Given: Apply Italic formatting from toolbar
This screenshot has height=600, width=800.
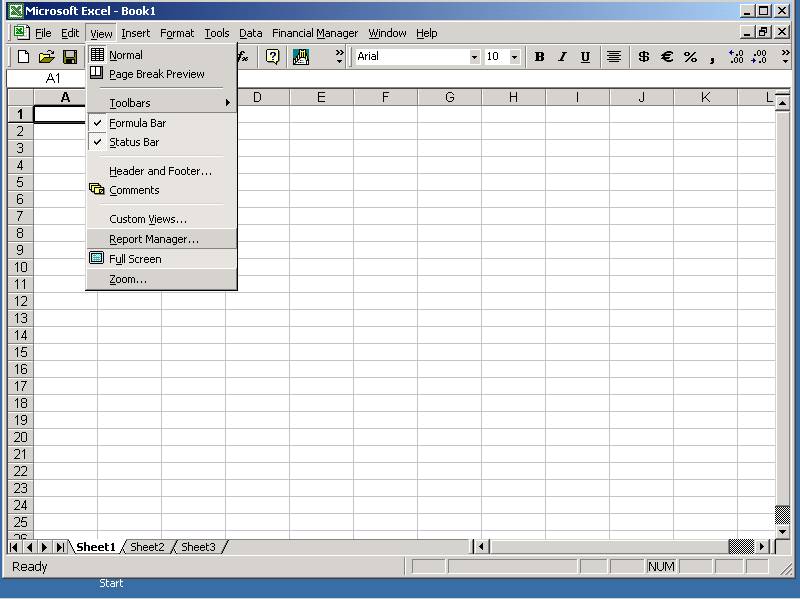Looking at the screenshot, I should click(x=562, y=57).
